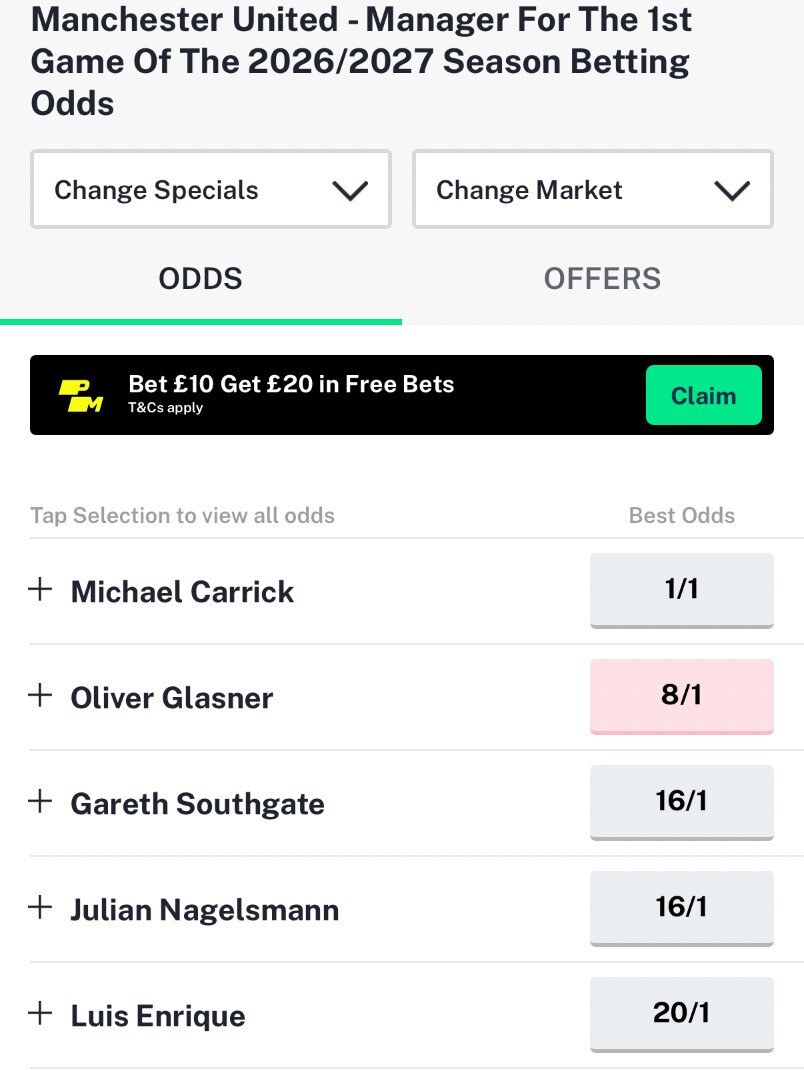Choose the 20/1 odds for Luis Enrique

(681, 1013)
